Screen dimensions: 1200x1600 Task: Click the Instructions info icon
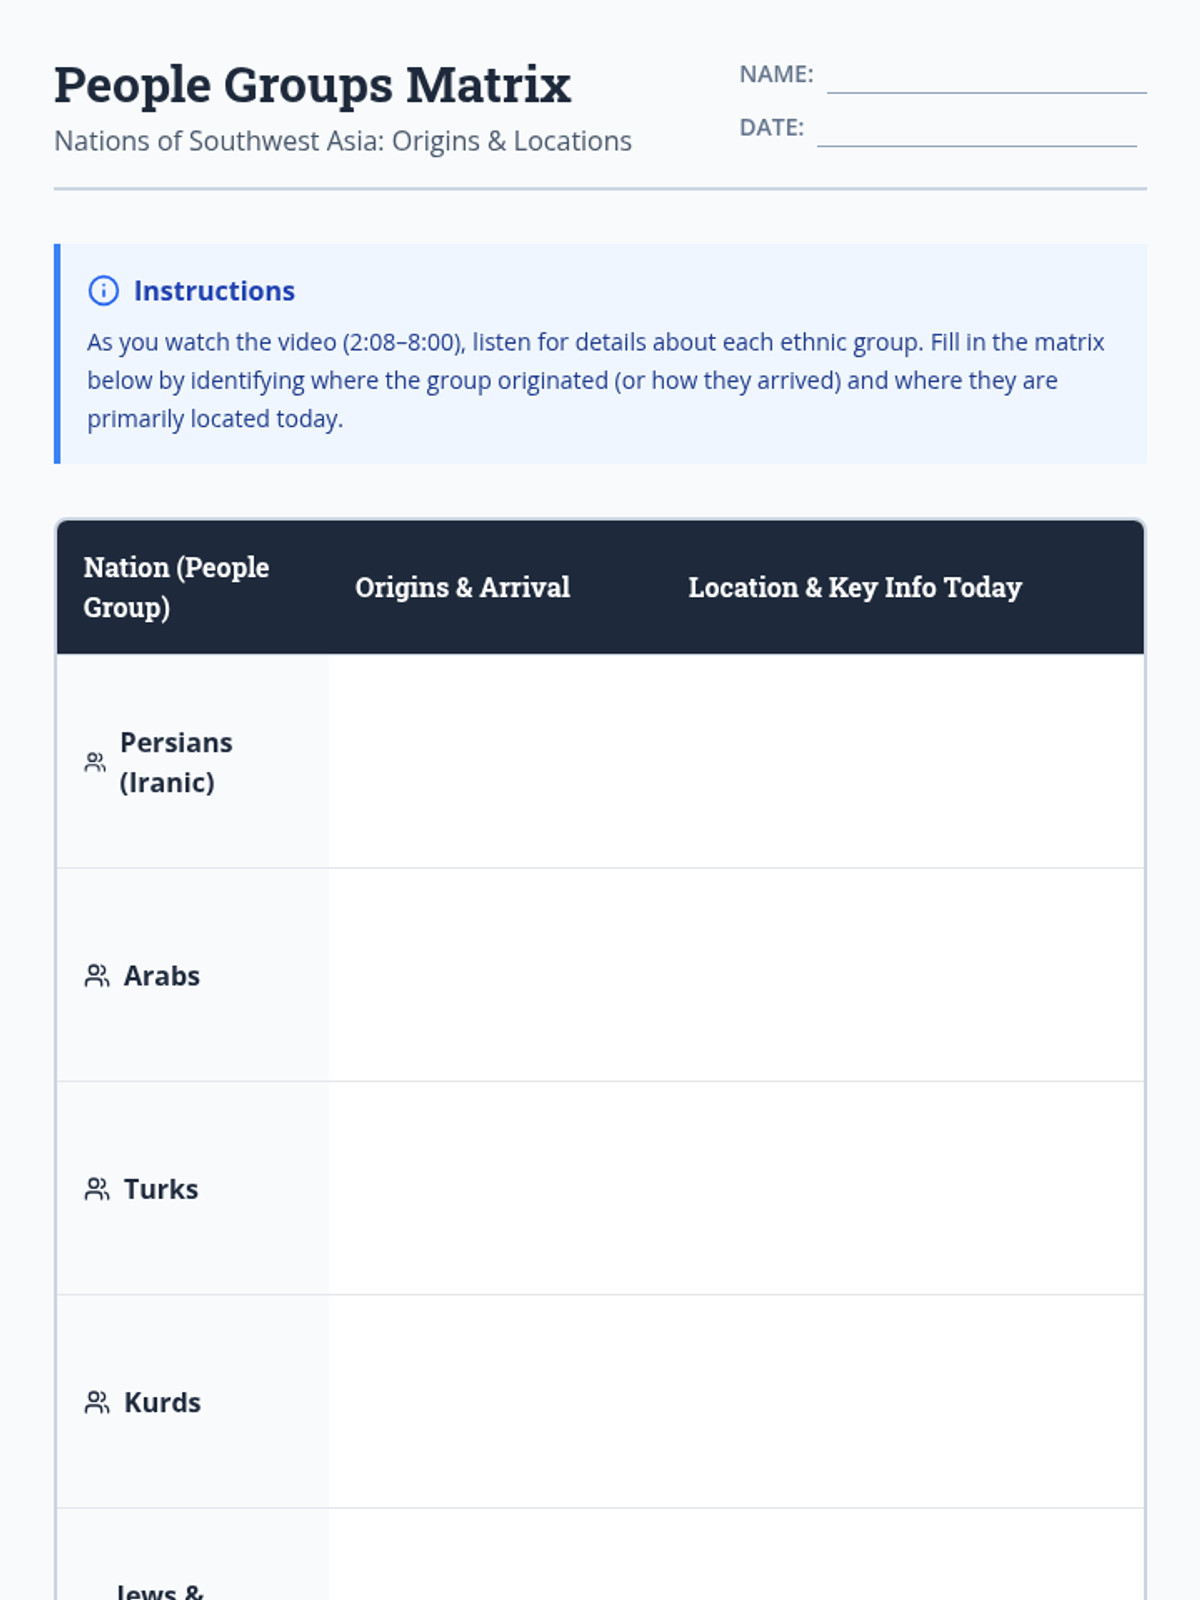tap(103, 291)
